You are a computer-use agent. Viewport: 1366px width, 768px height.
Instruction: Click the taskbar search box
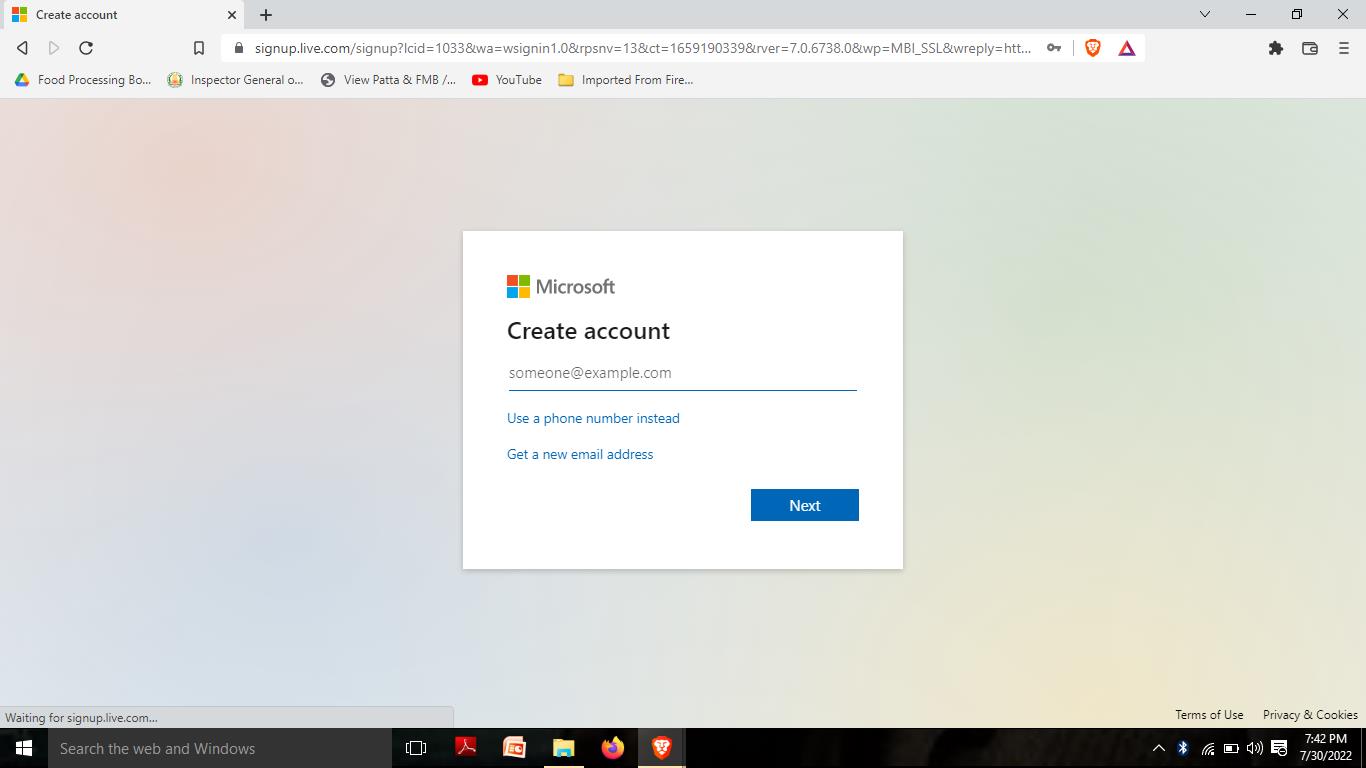pyautogui.click(x=219, y=748)
